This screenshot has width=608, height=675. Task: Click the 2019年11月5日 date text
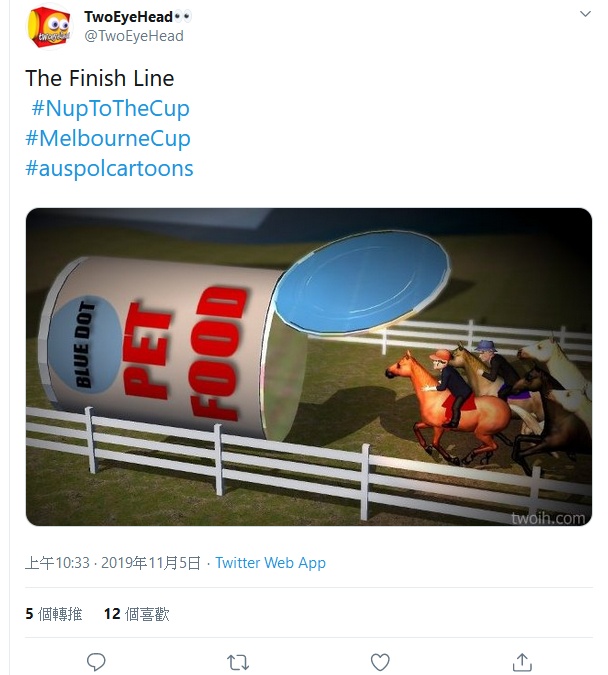click(x=152, y=563)
